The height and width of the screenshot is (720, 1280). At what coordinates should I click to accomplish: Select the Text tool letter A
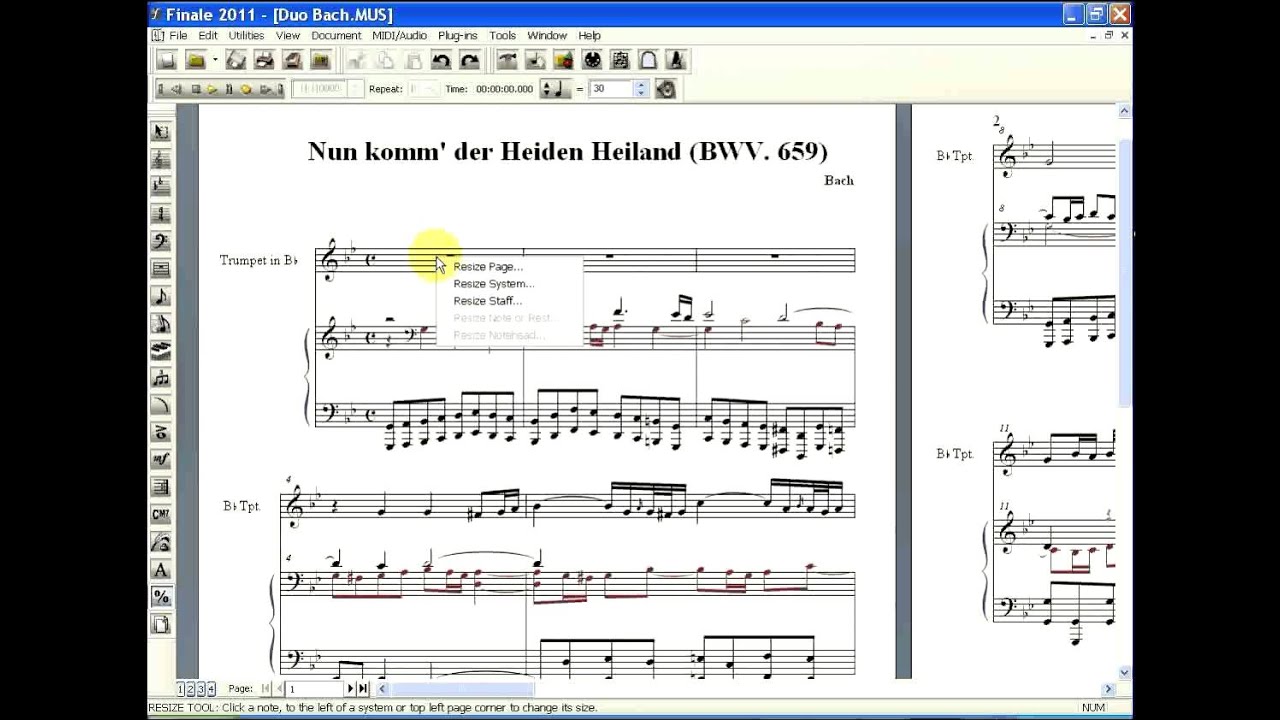[160, 569]
